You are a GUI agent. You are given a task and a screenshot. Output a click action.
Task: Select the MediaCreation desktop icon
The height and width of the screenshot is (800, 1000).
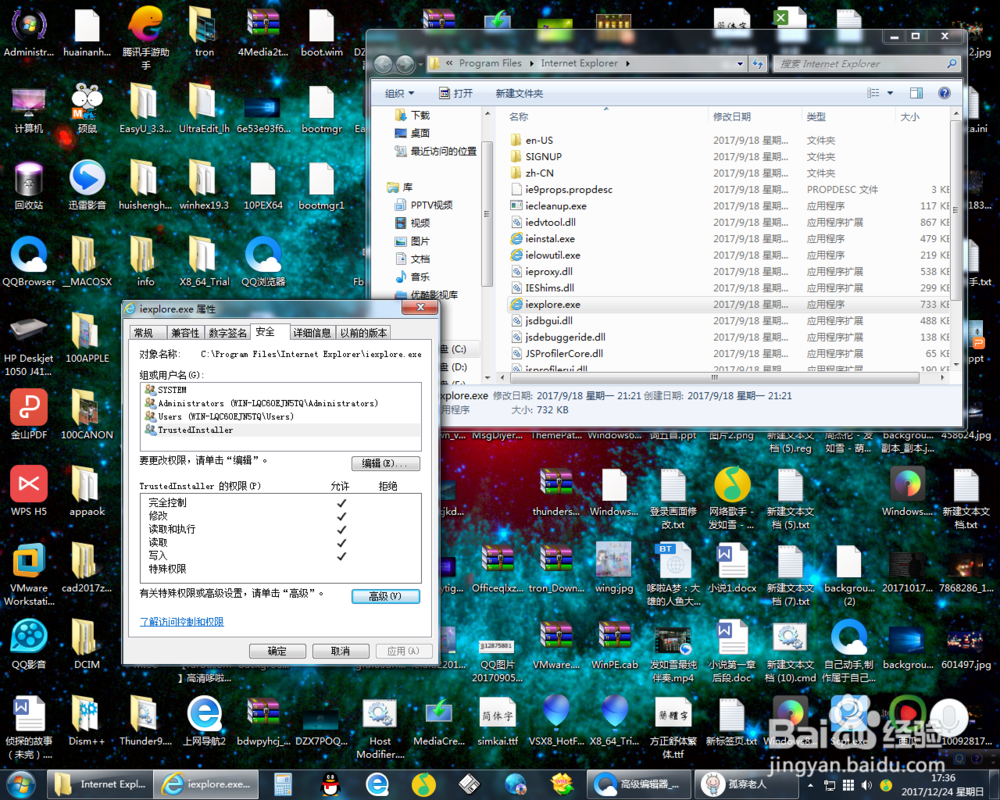tap(439, 721)
